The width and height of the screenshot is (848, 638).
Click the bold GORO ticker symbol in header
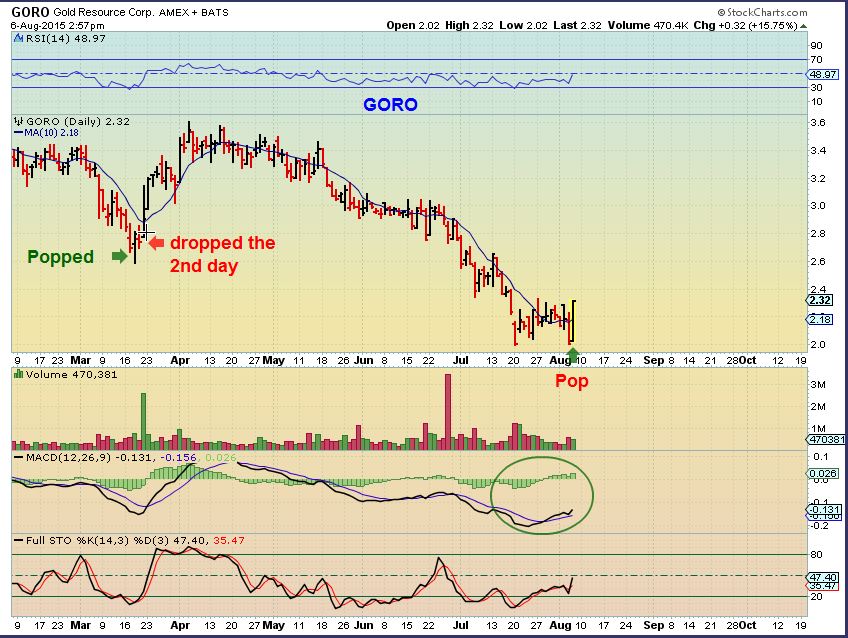tap(30, 12)
